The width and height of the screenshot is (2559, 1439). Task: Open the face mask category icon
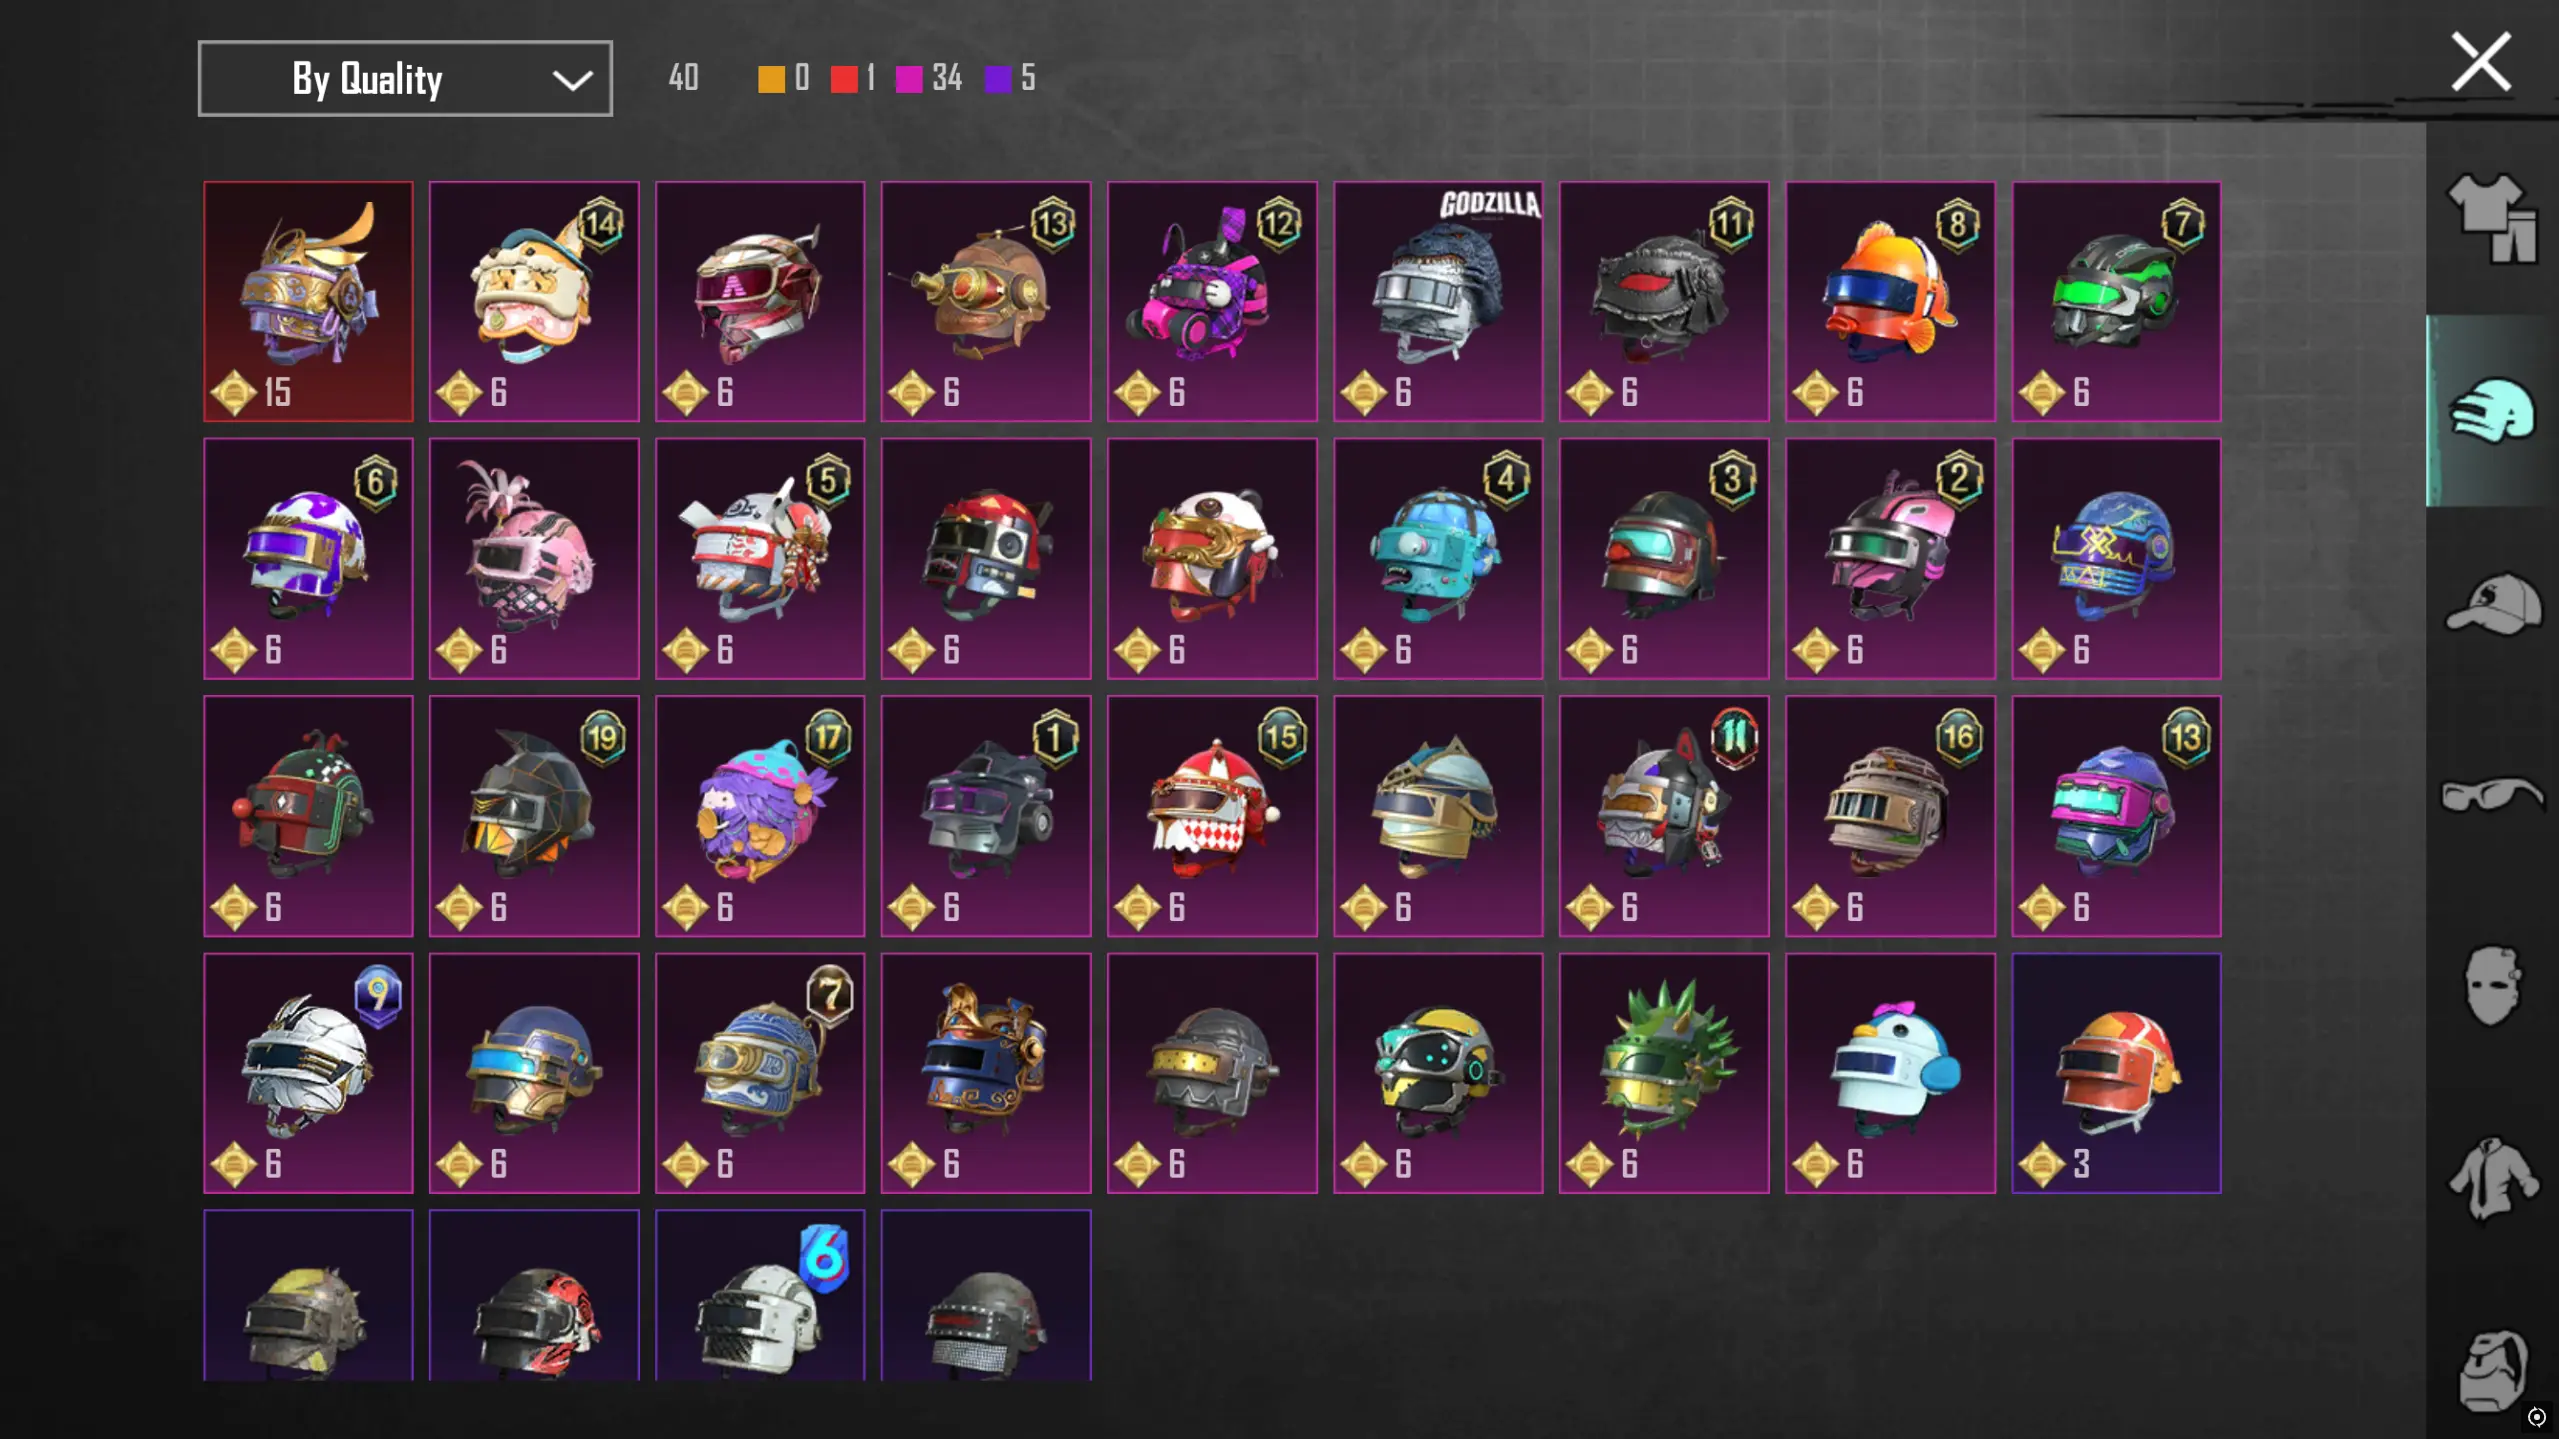[x=2492, y=986]
